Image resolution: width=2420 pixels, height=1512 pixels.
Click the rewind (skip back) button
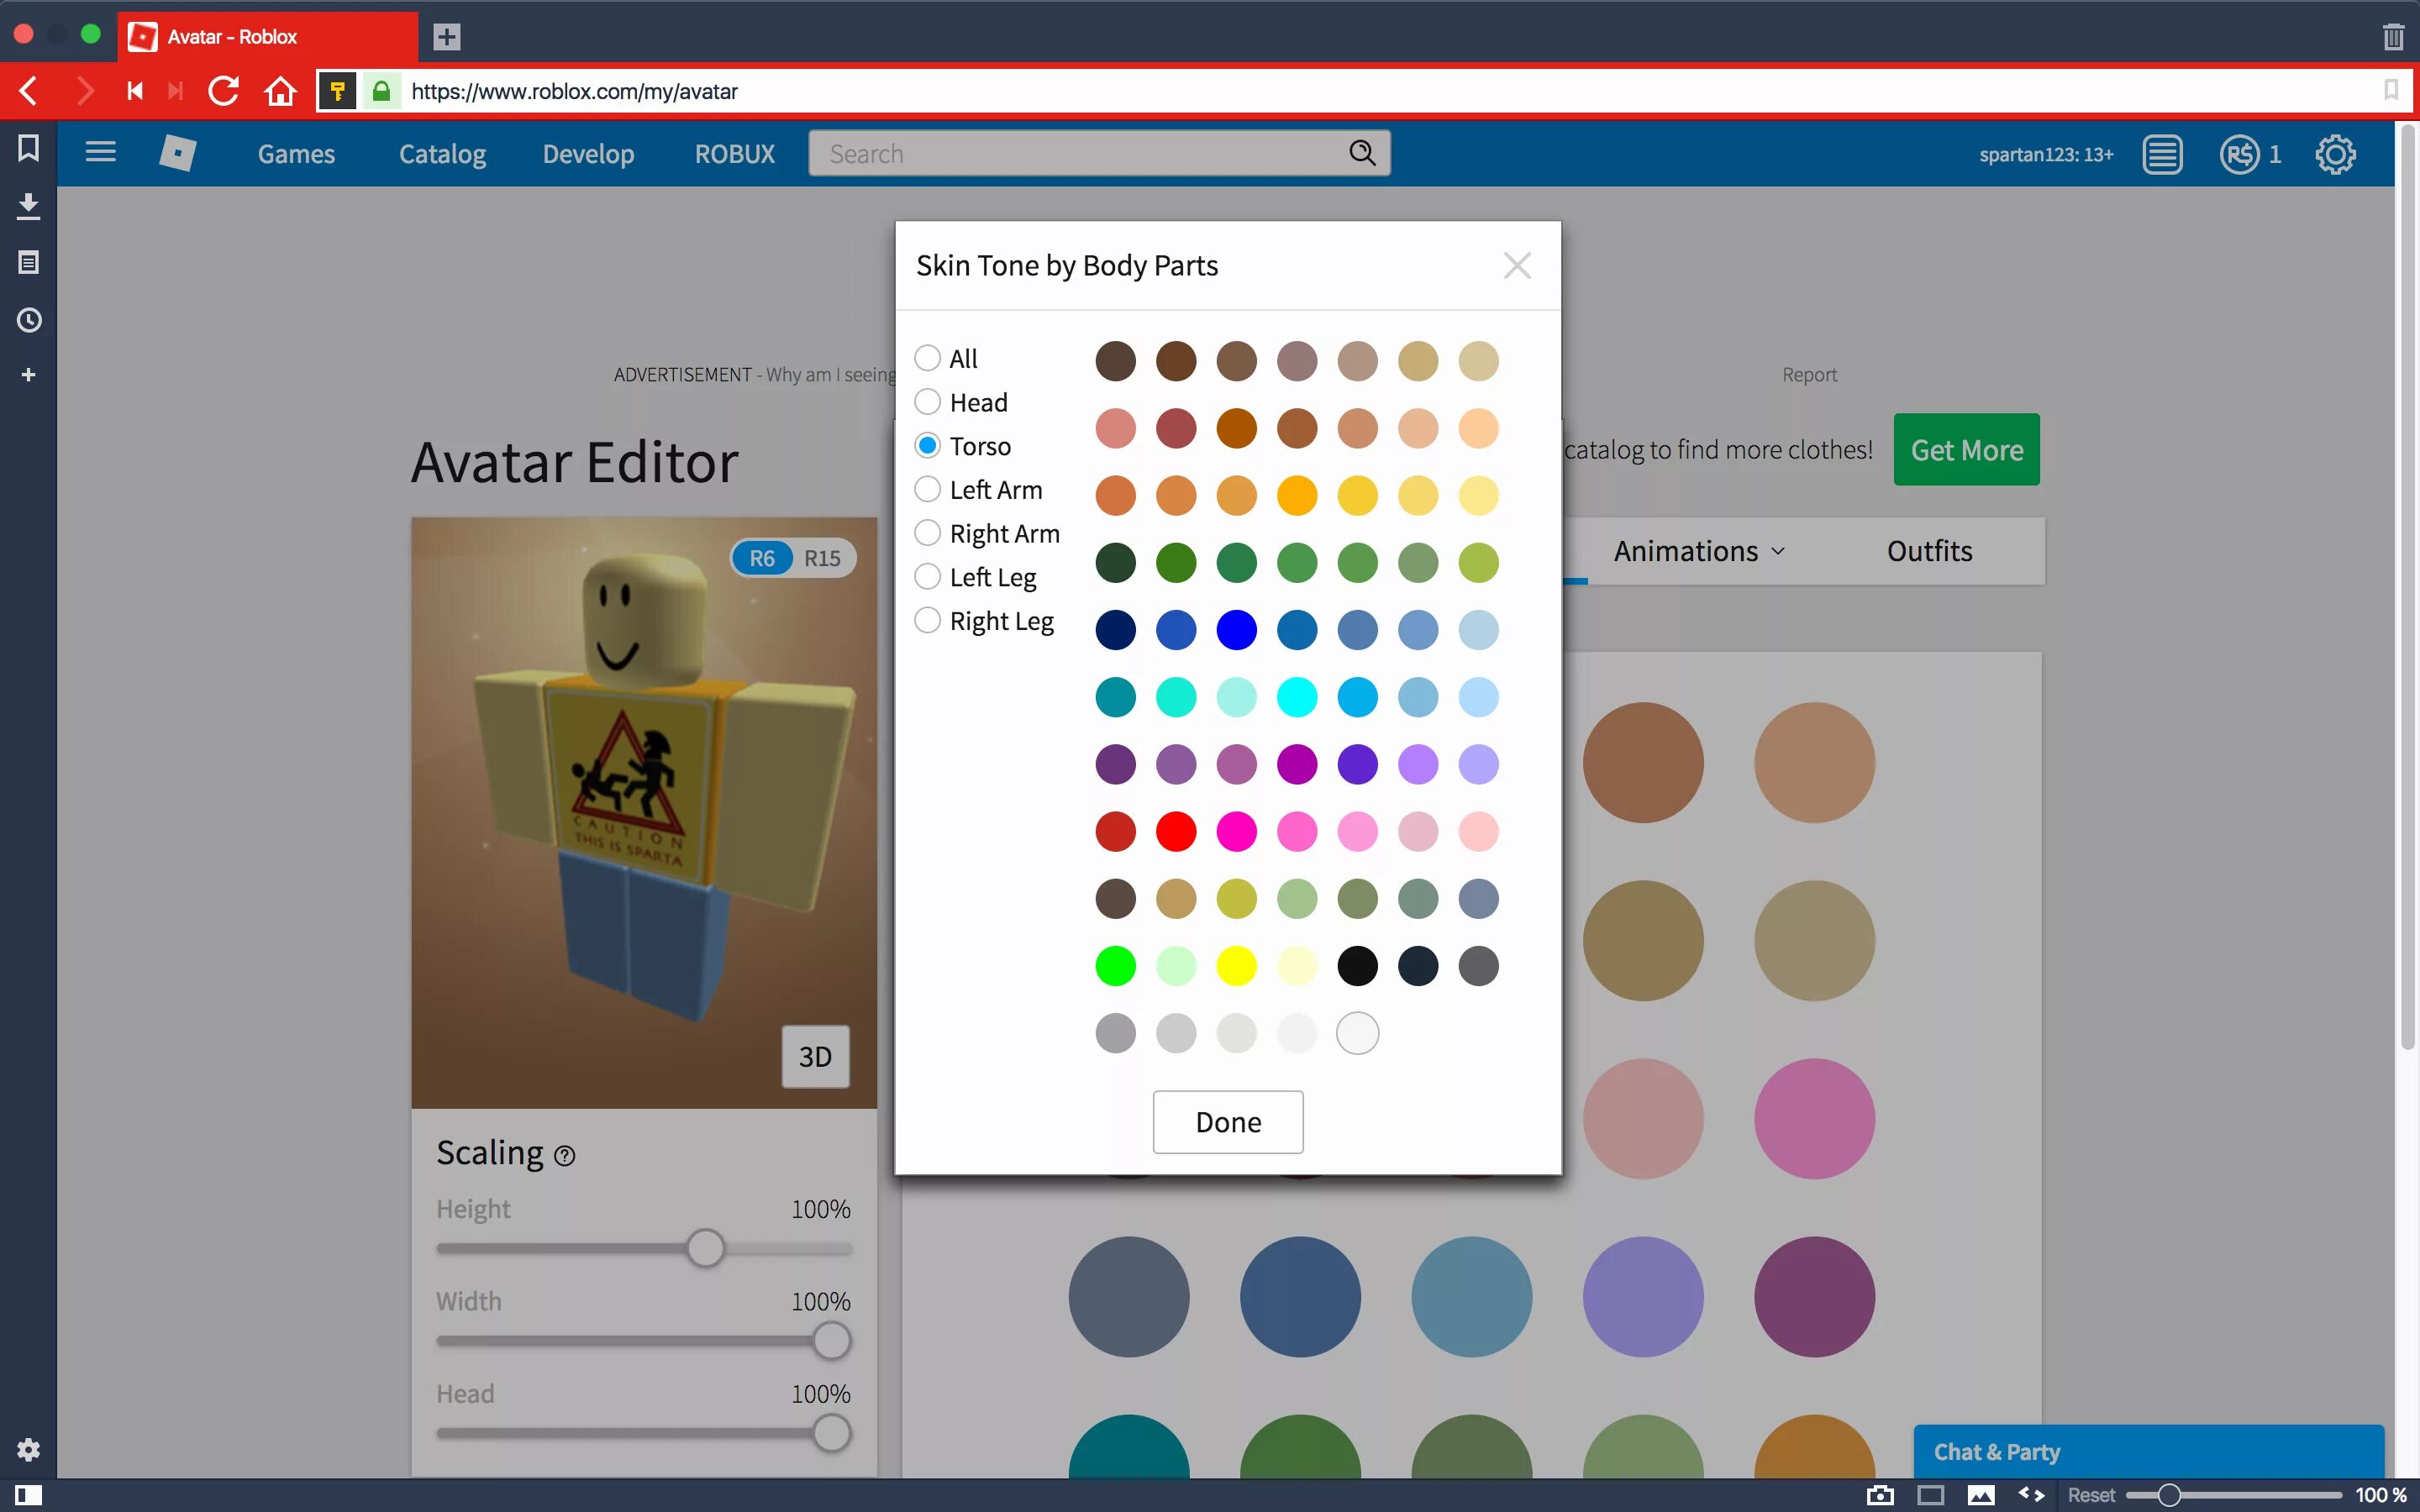pyautogui.click(x=135, y=91)
